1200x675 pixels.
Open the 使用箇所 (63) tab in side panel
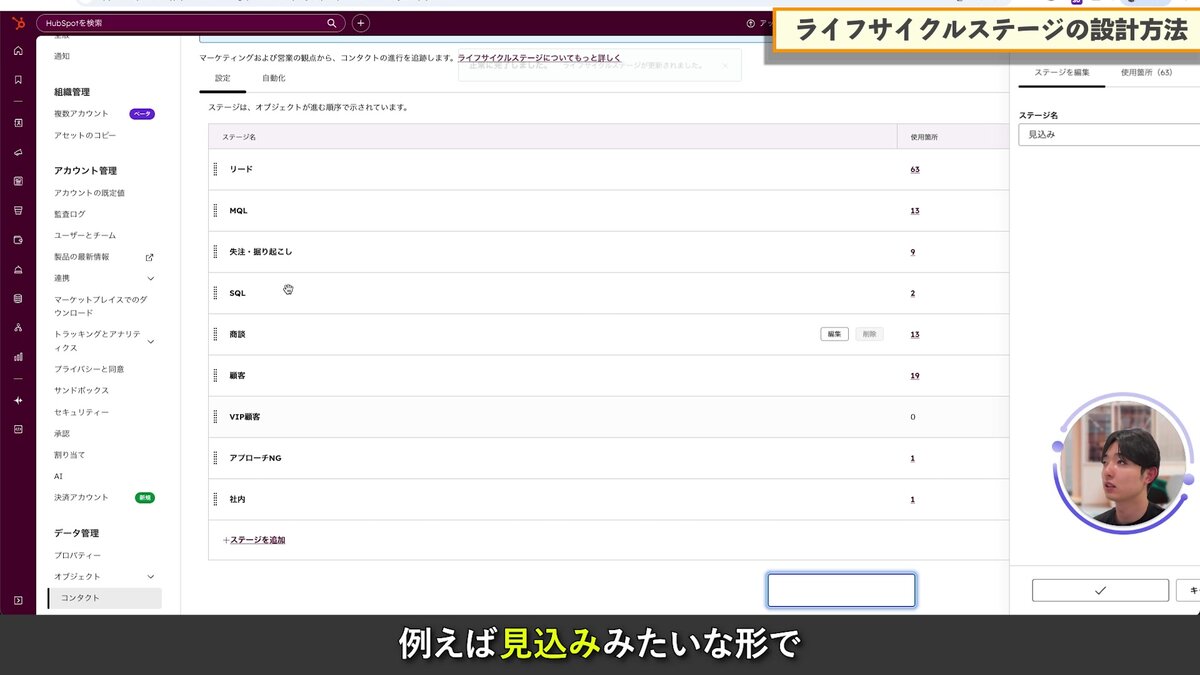(1146, 73)
